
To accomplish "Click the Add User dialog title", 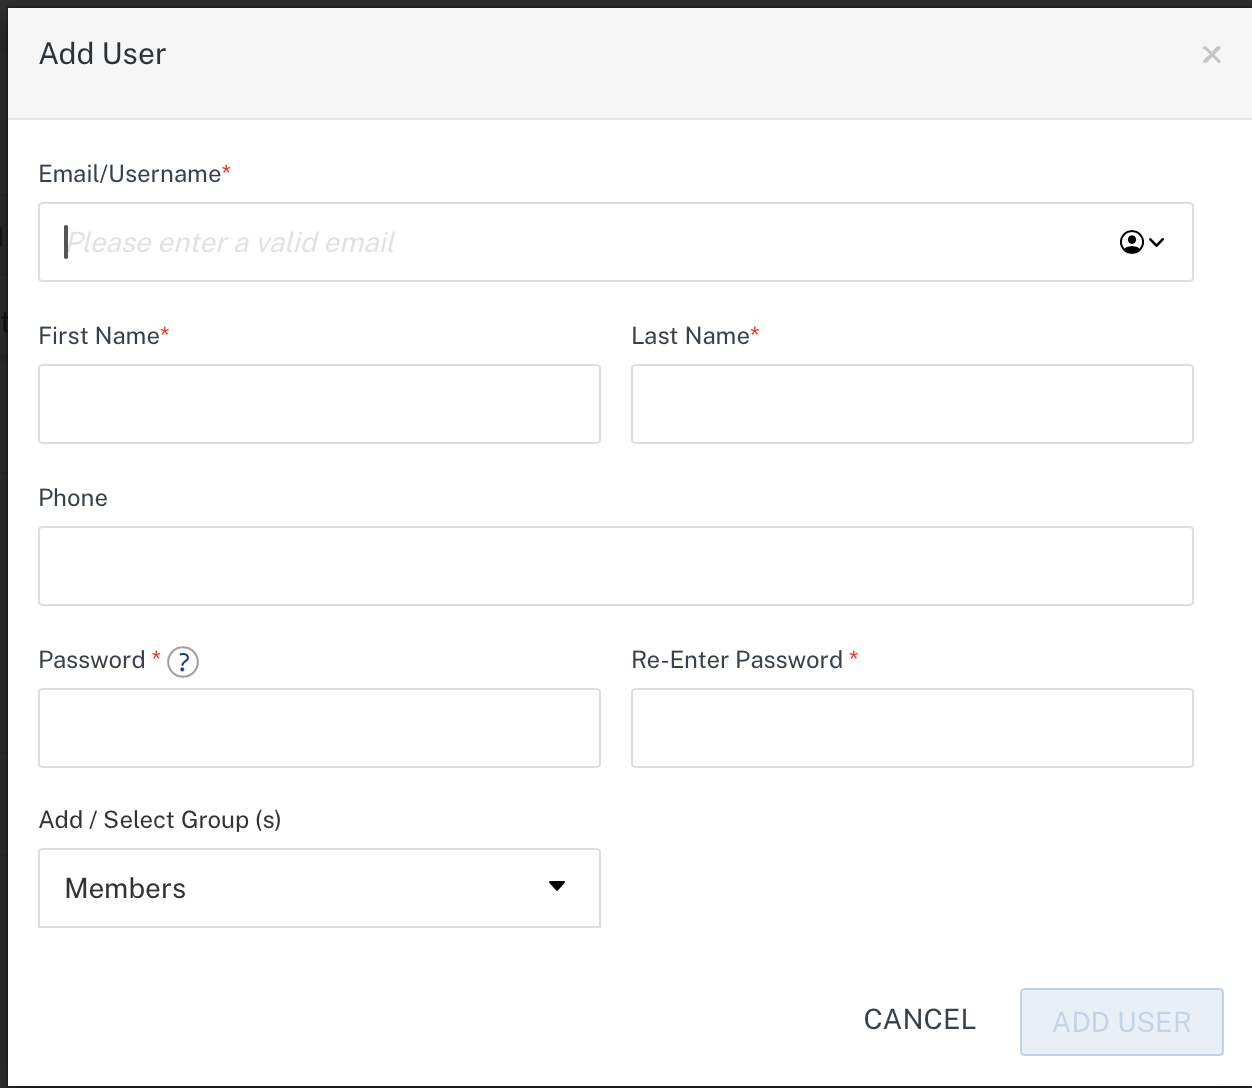I will tap(102, 54).
